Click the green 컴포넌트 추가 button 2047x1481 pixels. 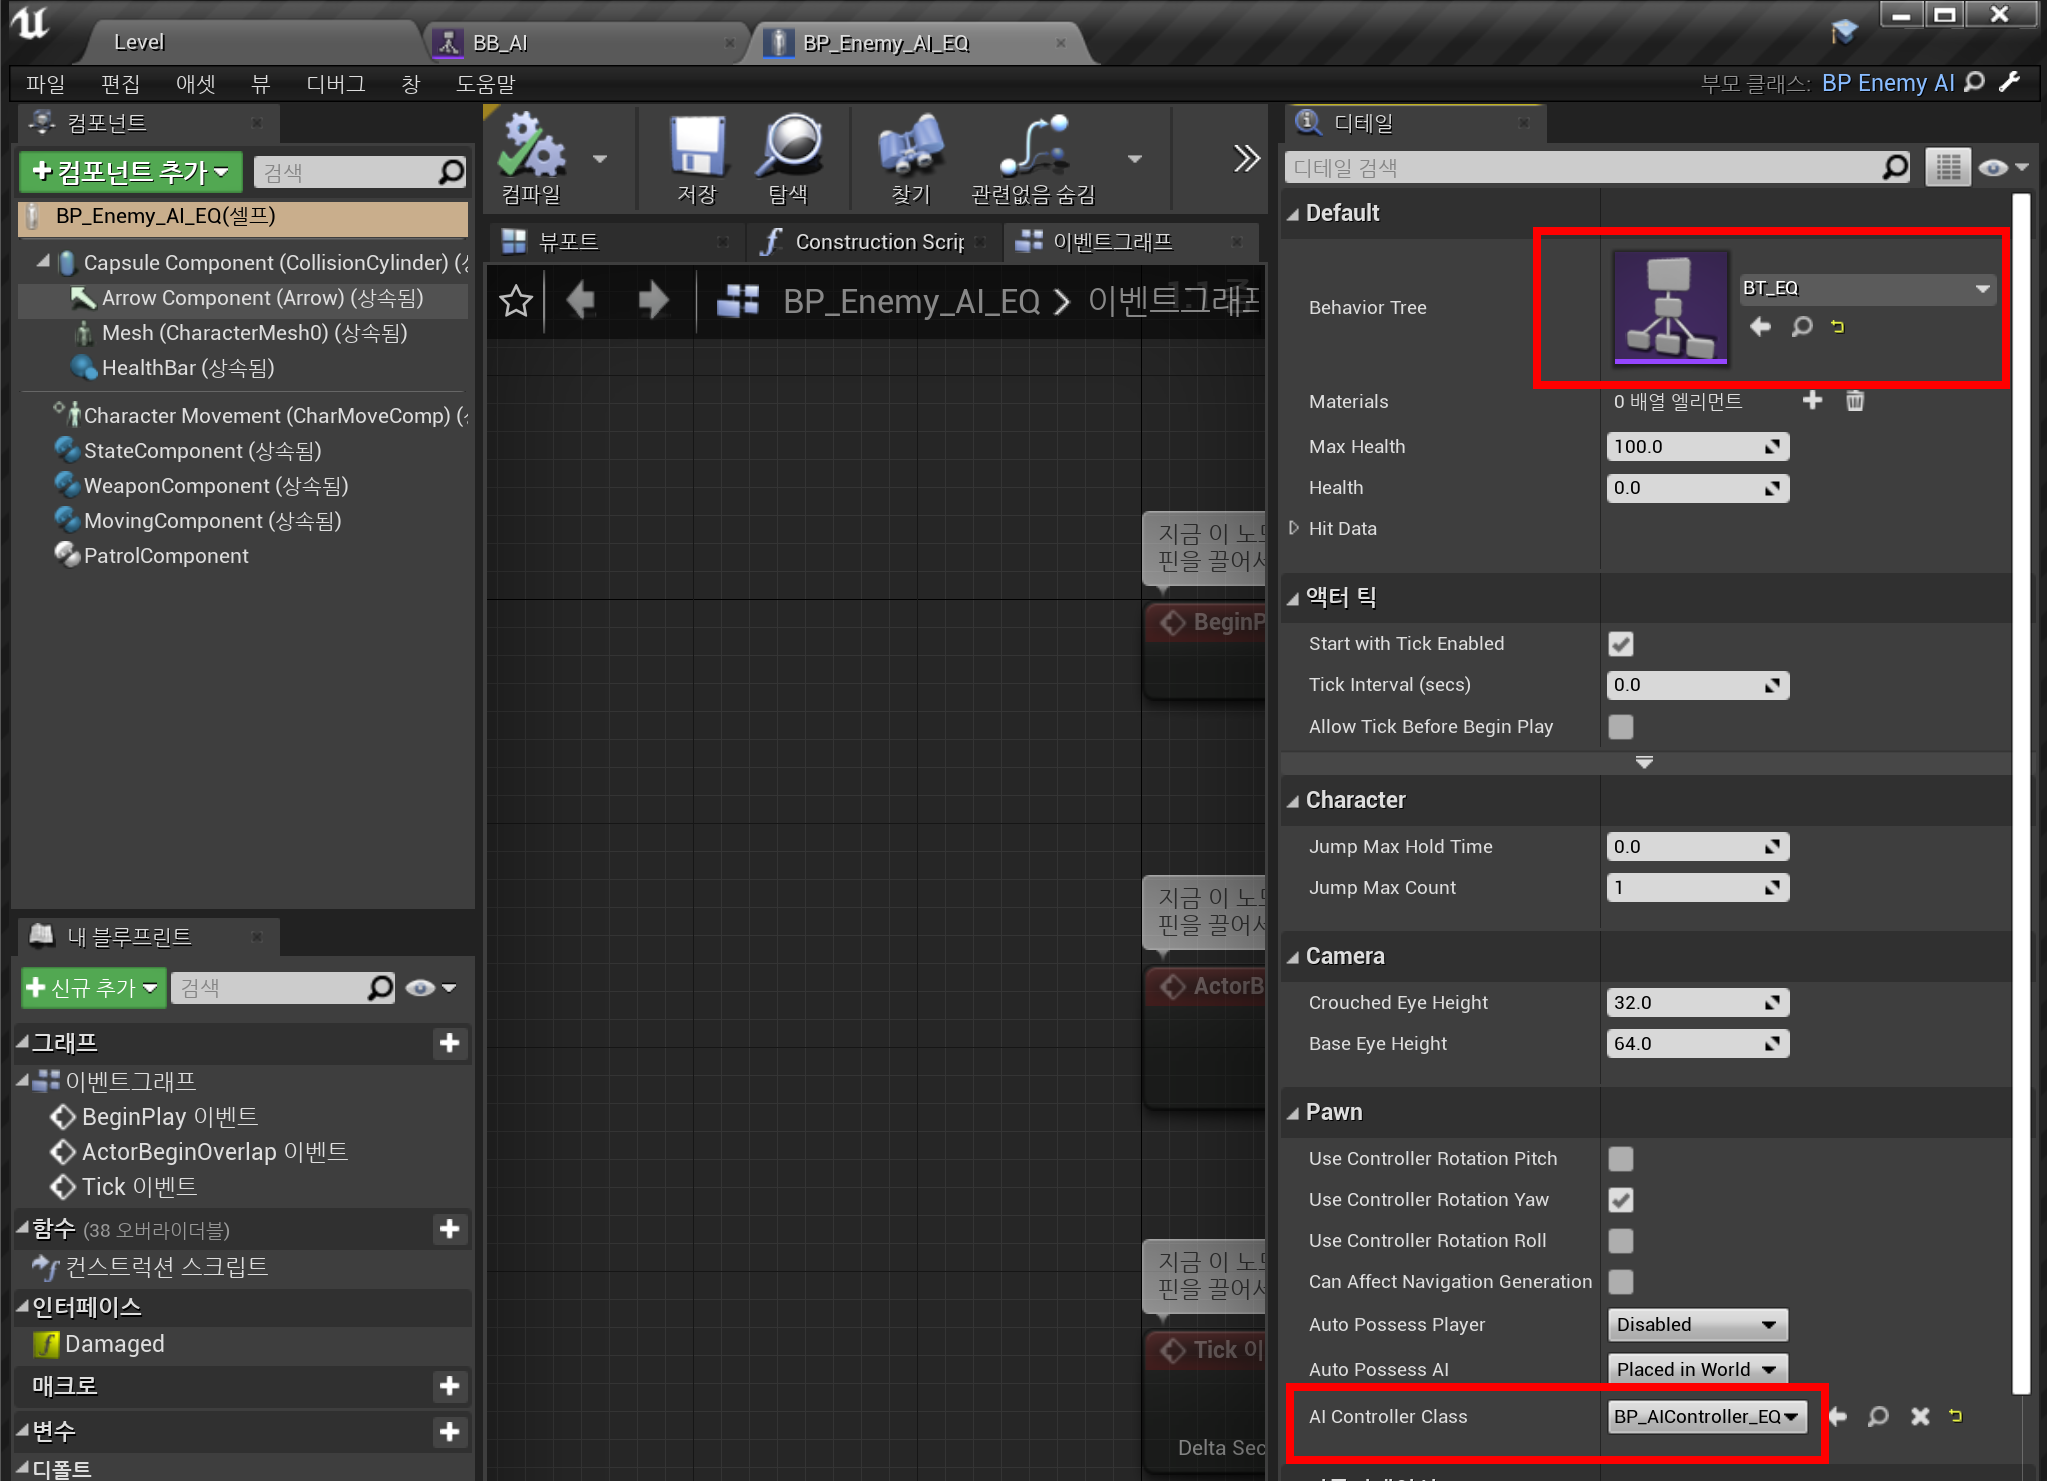(131, 172)
